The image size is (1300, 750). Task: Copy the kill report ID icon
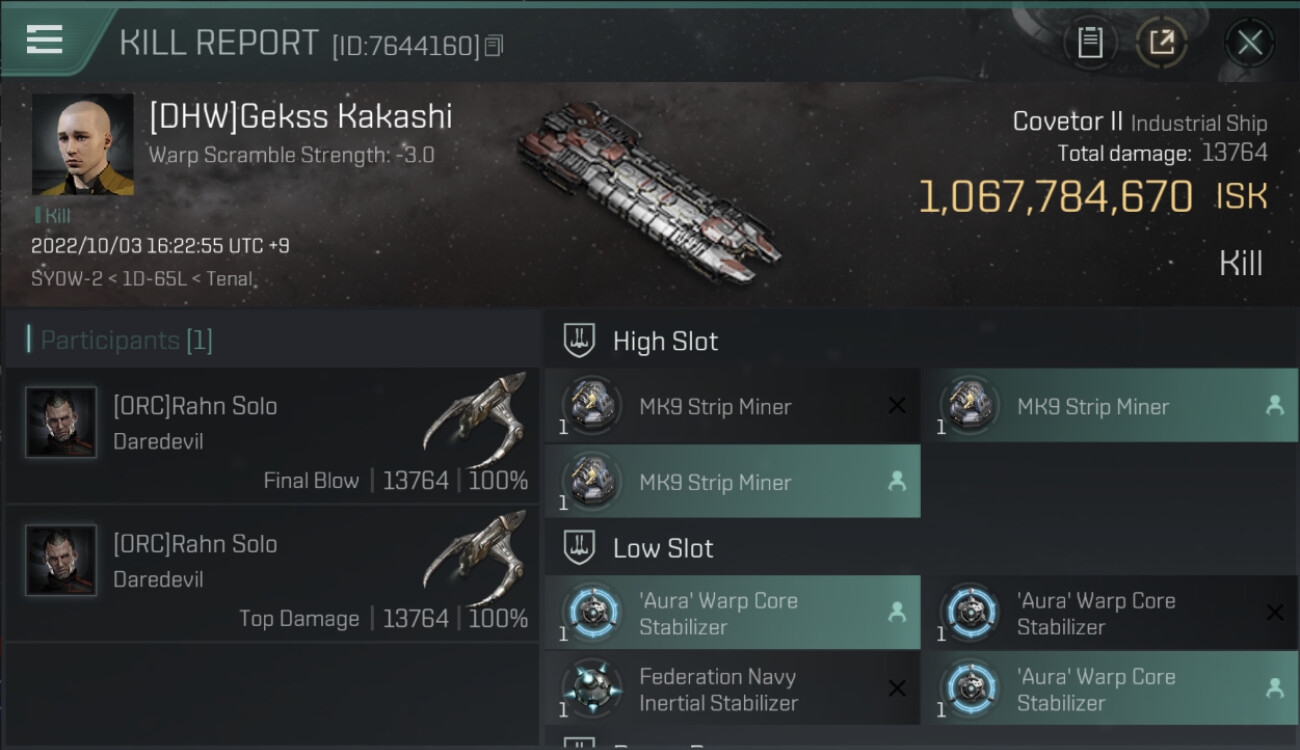pyautogui.click(x=494, y=46)
